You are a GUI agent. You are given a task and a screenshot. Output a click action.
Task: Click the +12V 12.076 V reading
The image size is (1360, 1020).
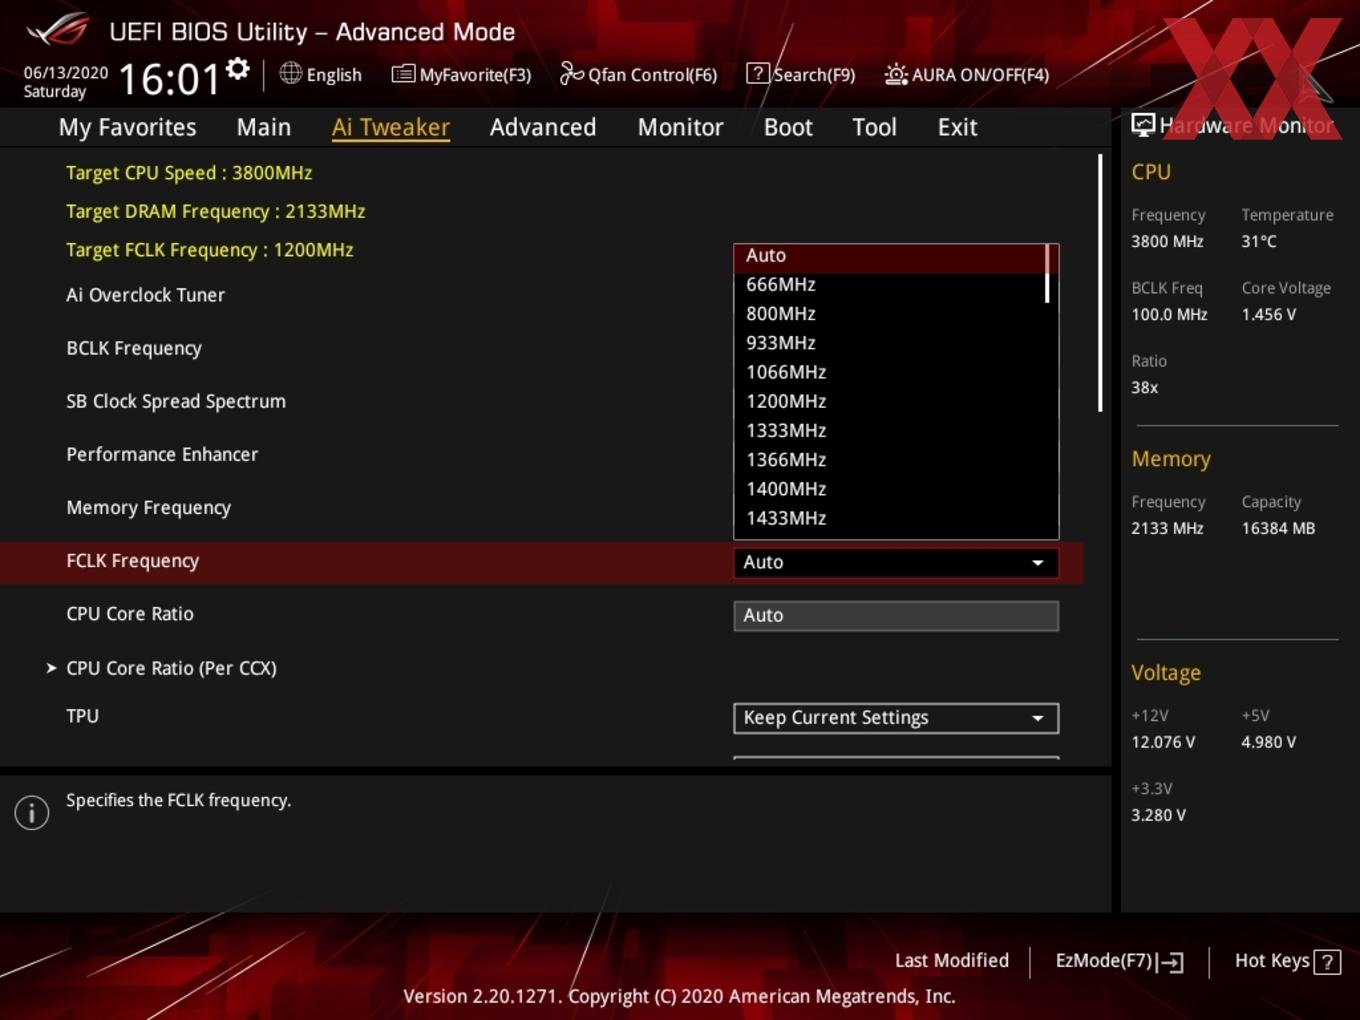click(1163, 743)
